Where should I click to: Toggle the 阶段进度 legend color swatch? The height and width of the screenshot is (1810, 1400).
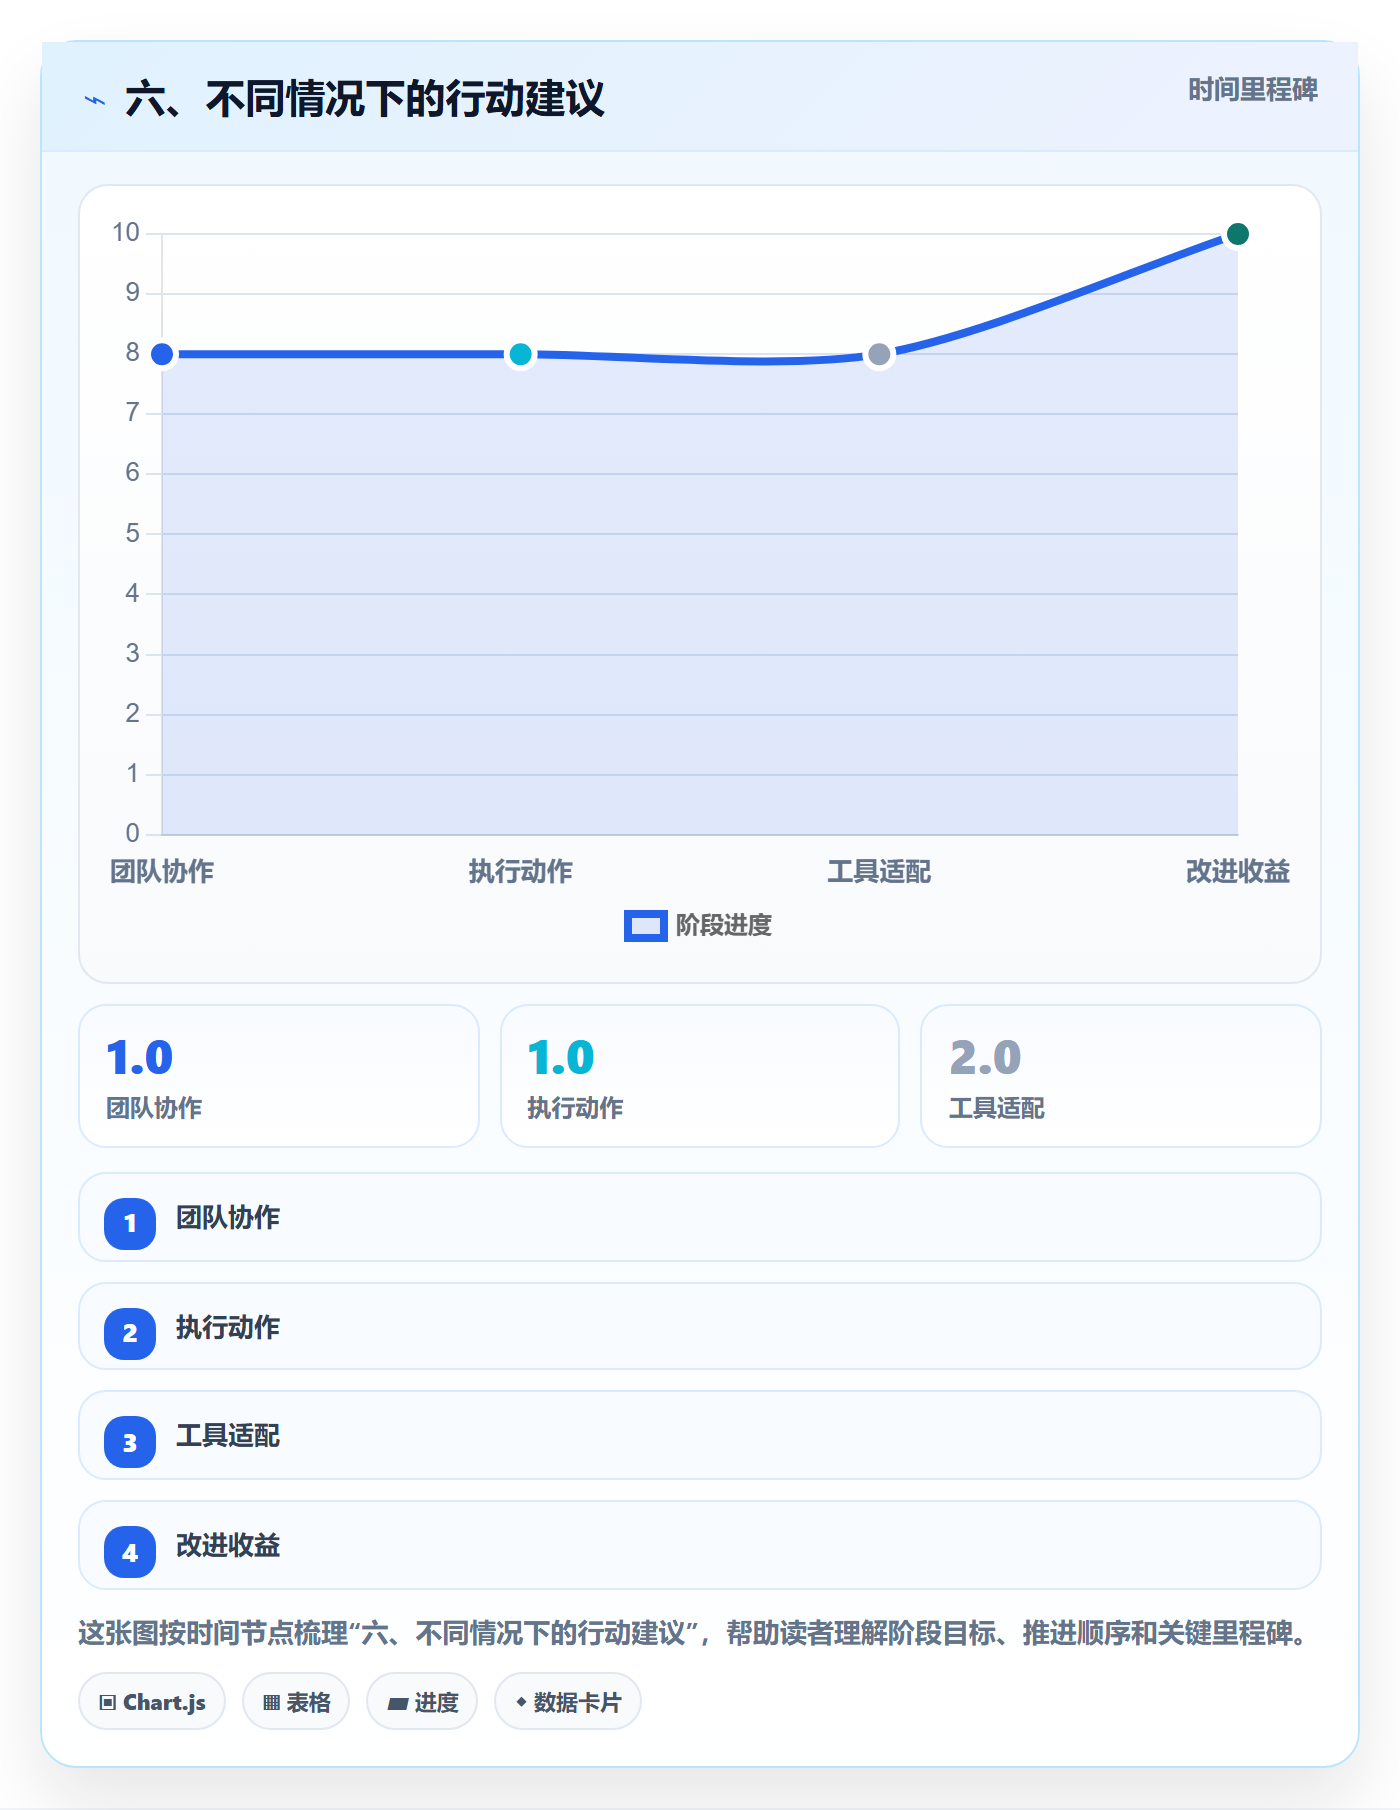pos(645,926)
